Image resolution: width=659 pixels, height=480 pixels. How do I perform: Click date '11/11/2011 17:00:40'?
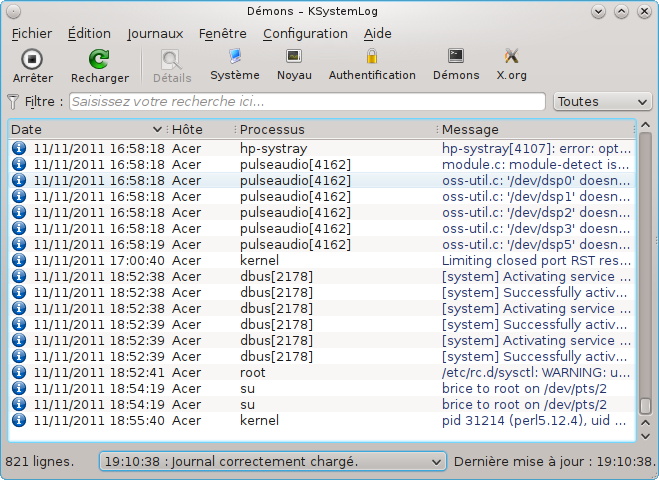(99, 260)
